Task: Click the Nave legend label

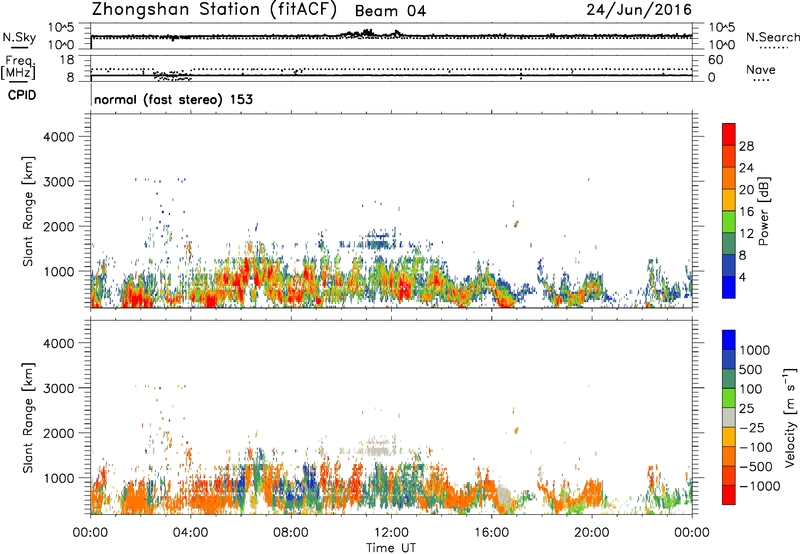Action: coord(761,70)
